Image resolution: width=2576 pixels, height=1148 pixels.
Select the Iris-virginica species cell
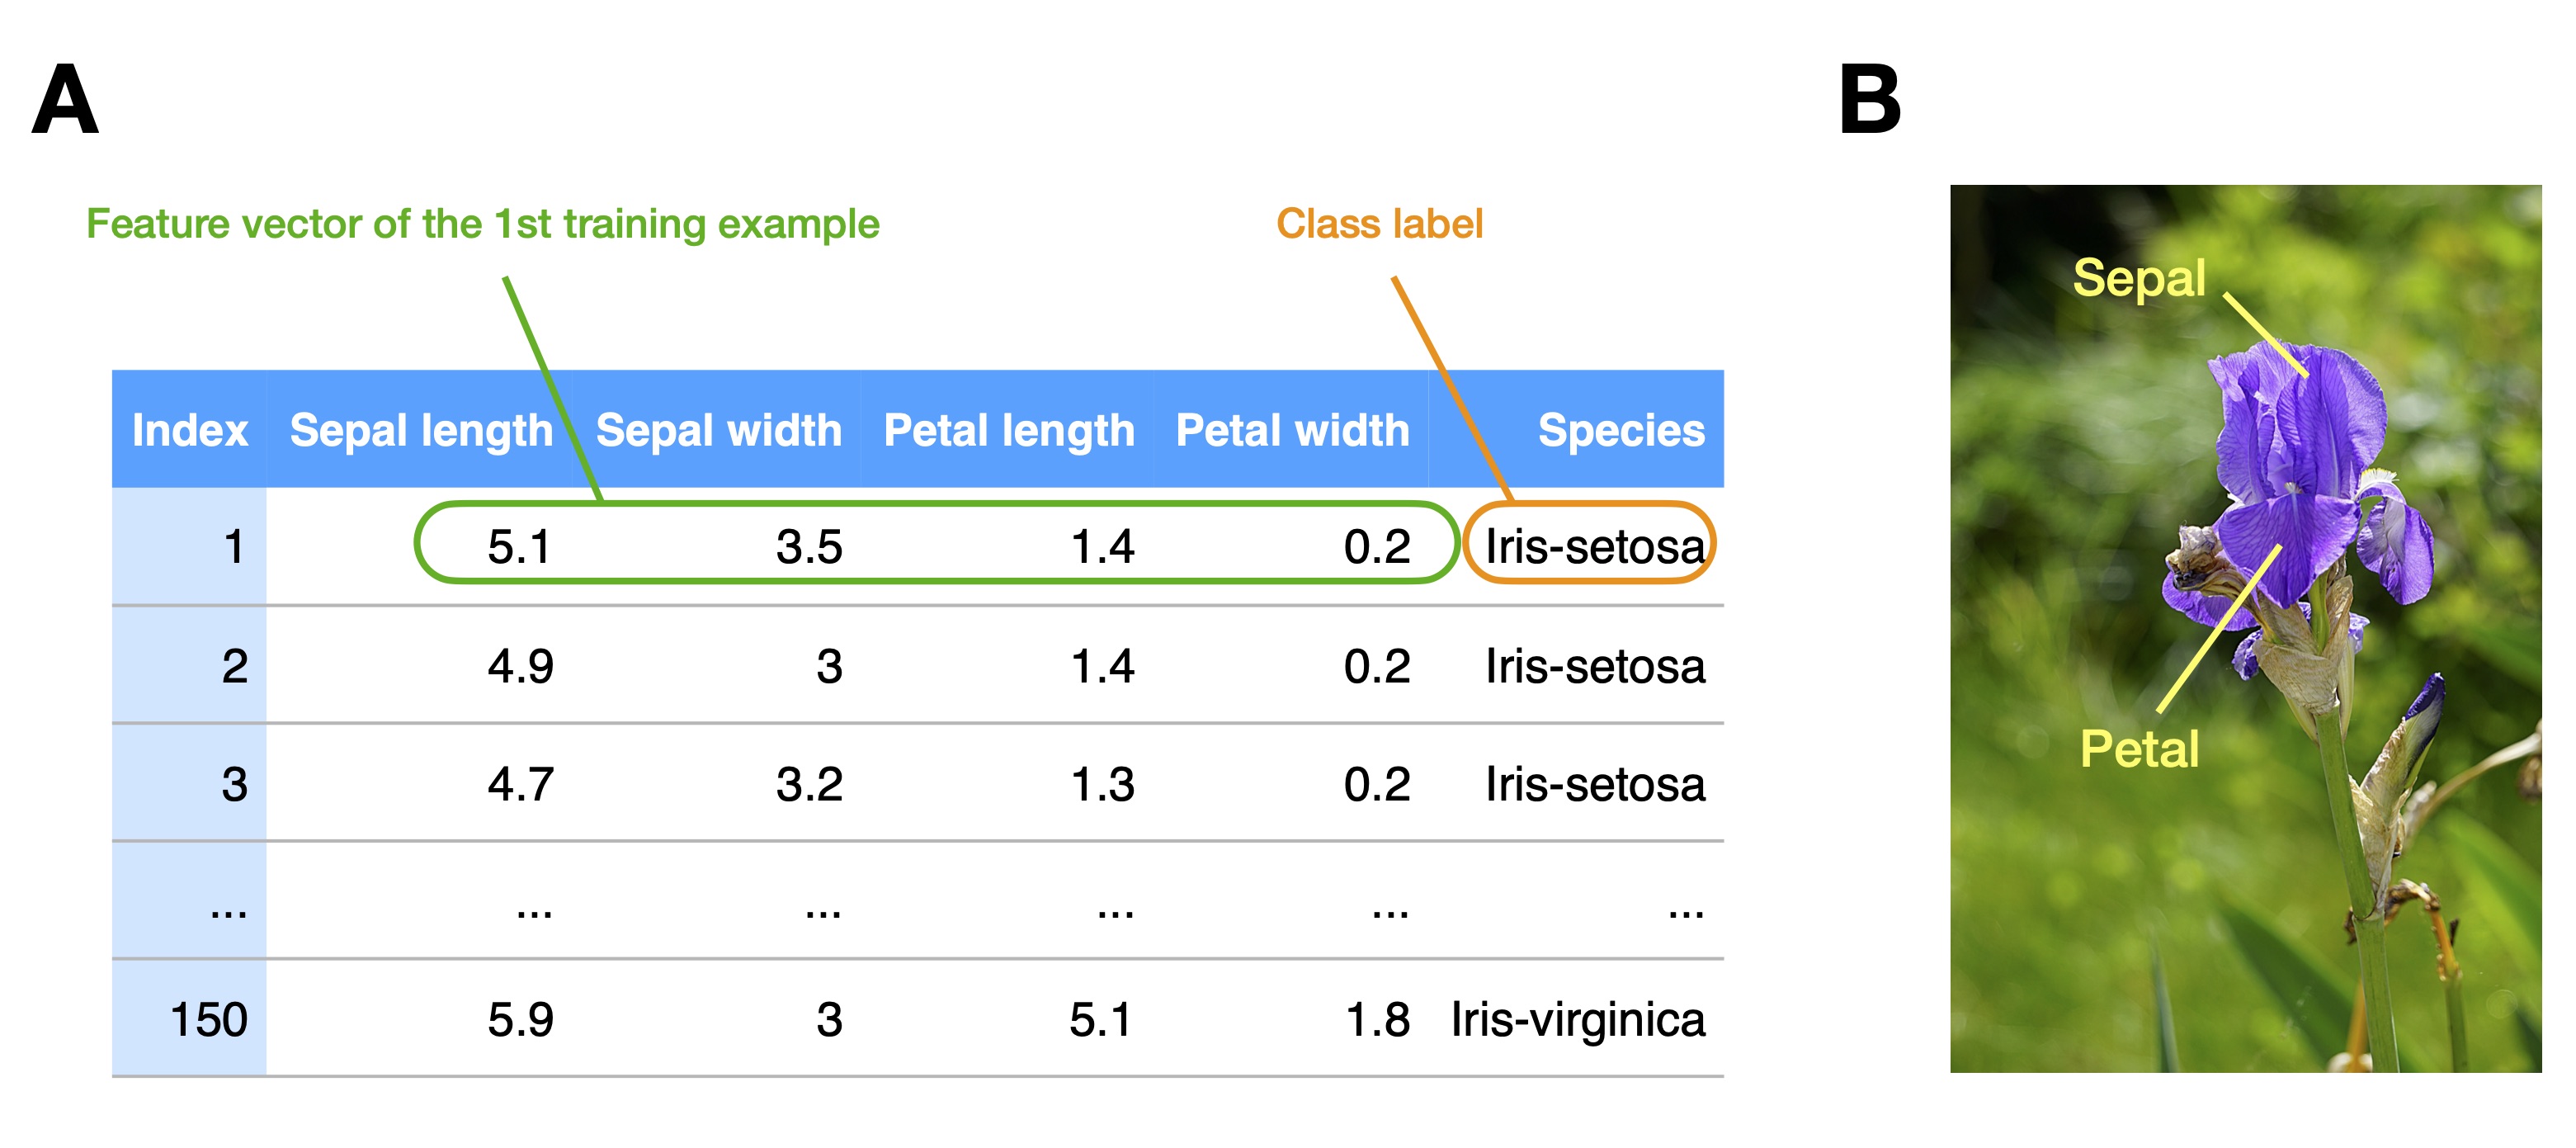(1577, 1020)
